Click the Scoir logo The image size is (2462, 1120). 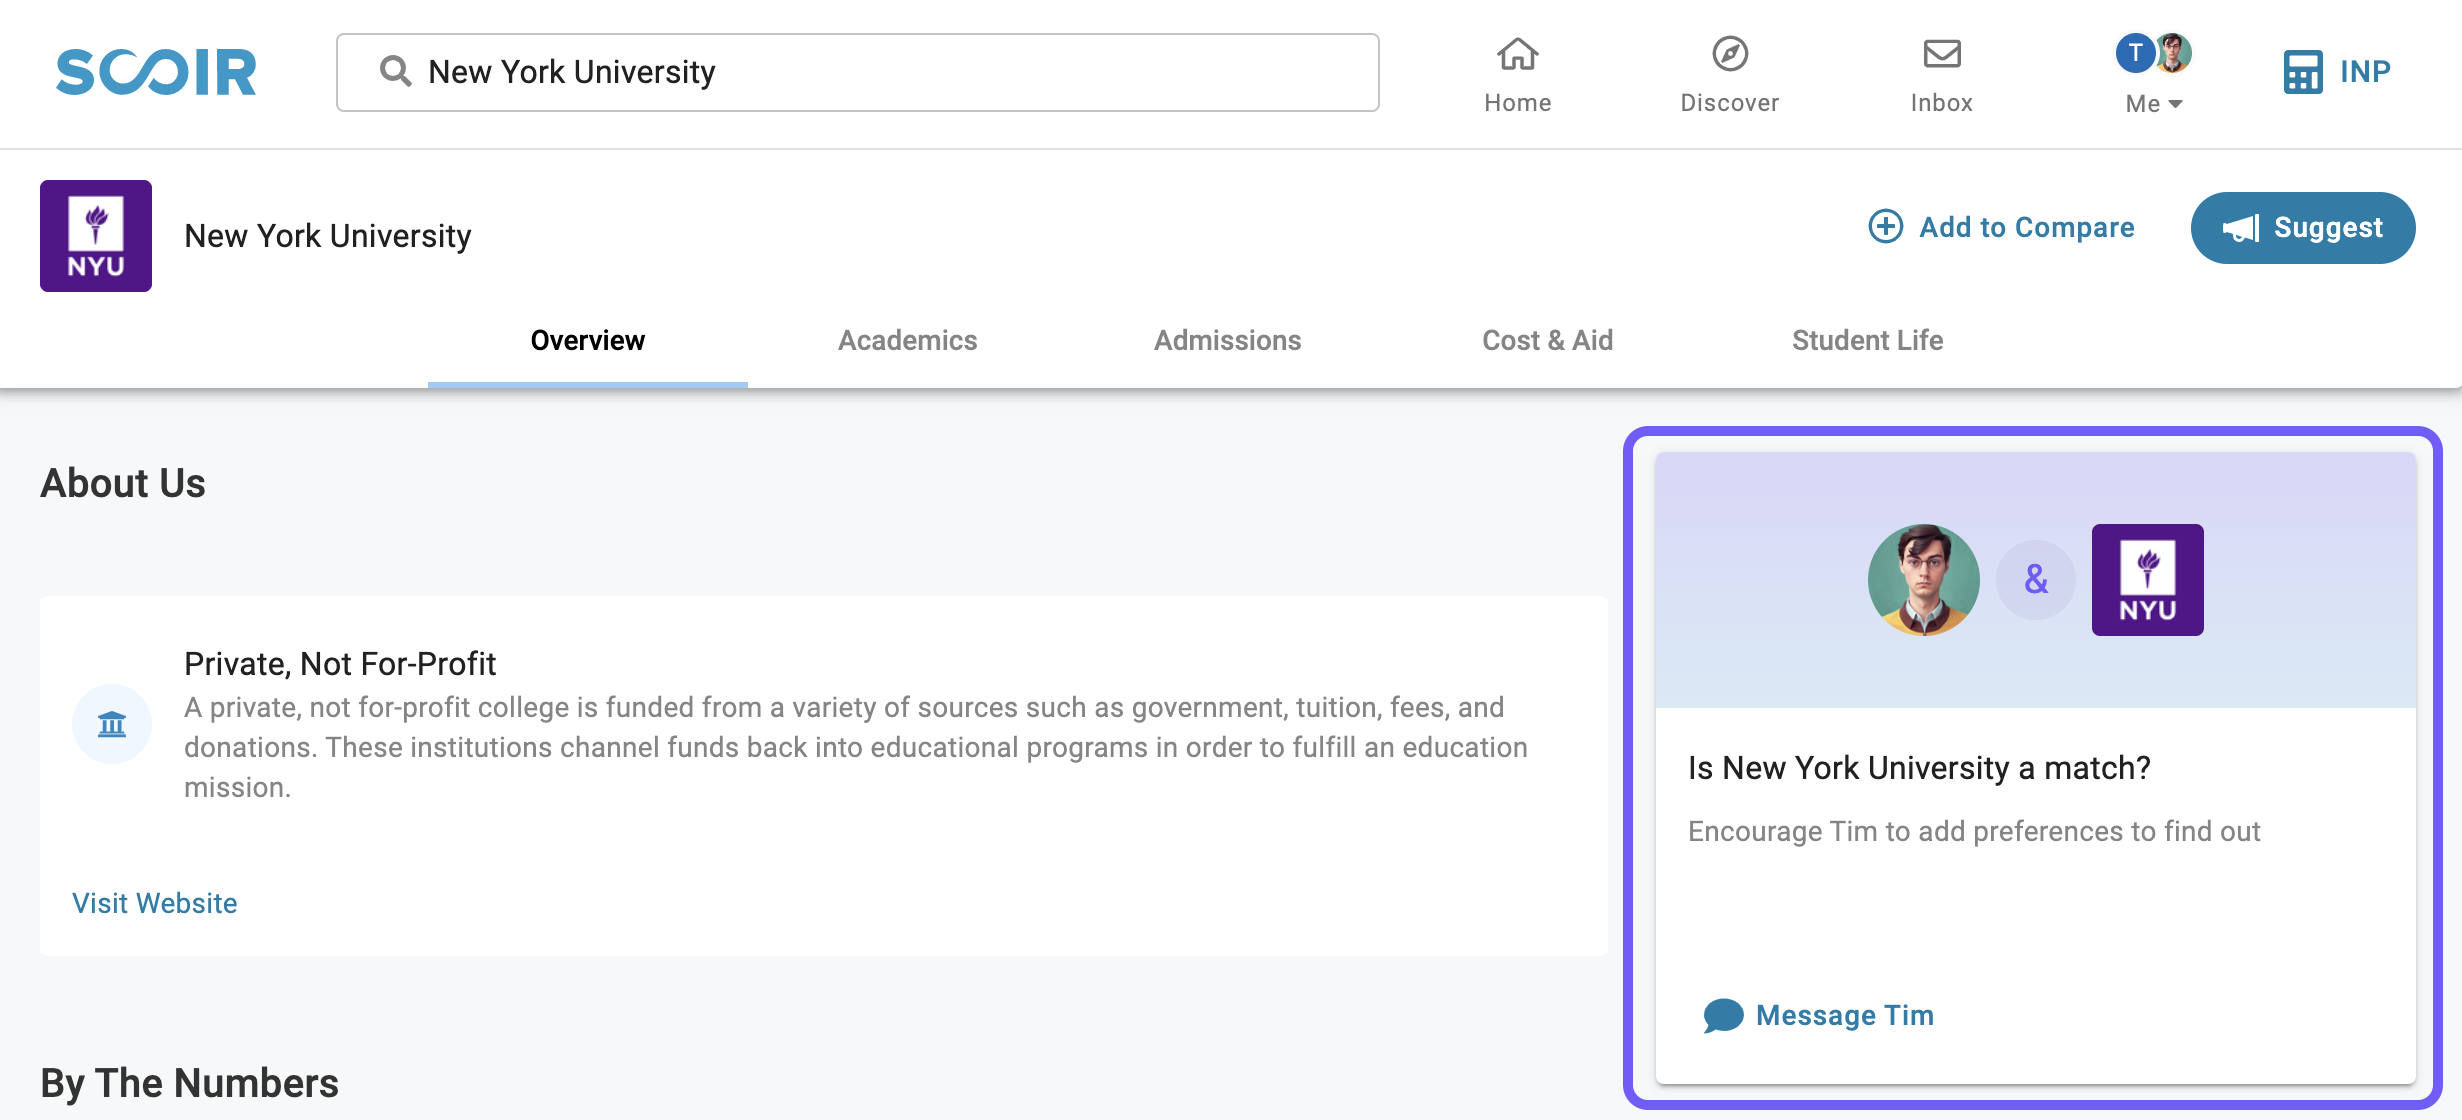[156, 72]
